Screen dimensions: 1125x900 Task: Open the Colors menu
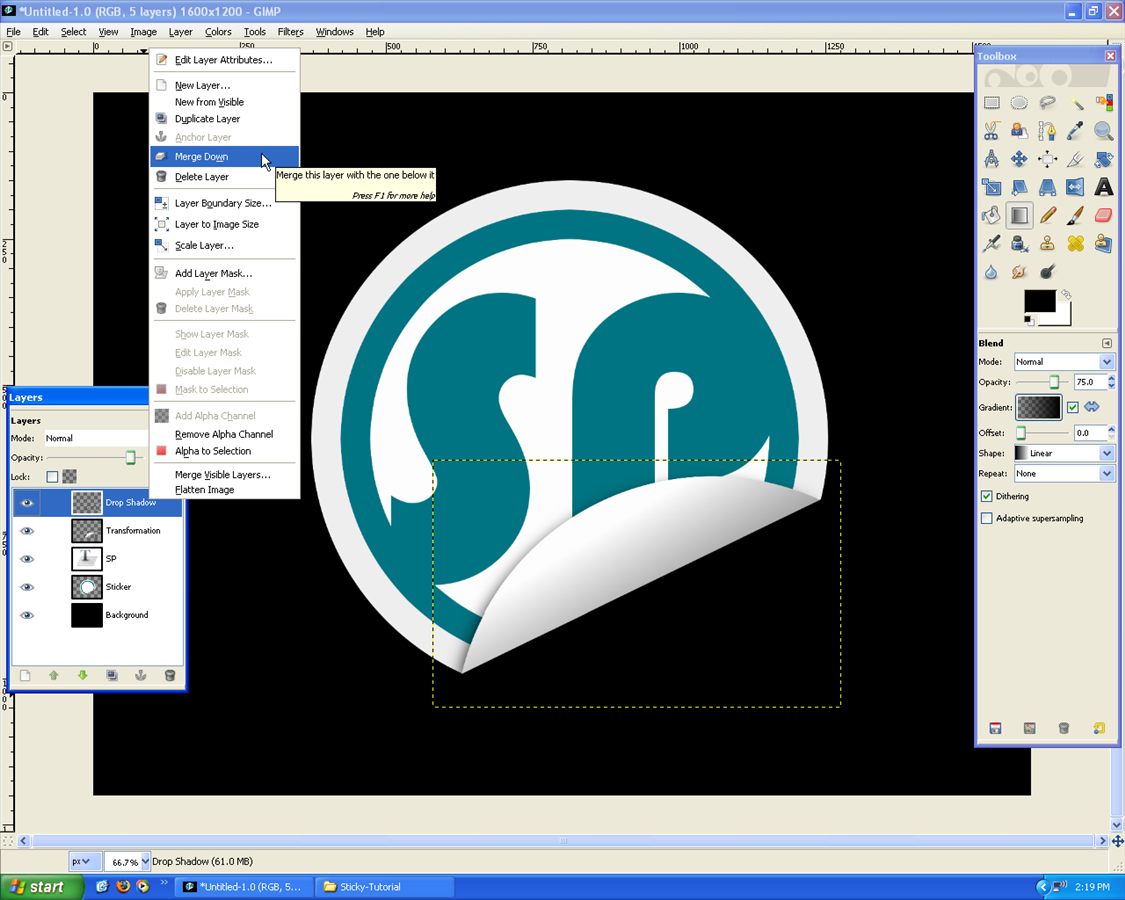pyautogui.click(x=218, y=32)
